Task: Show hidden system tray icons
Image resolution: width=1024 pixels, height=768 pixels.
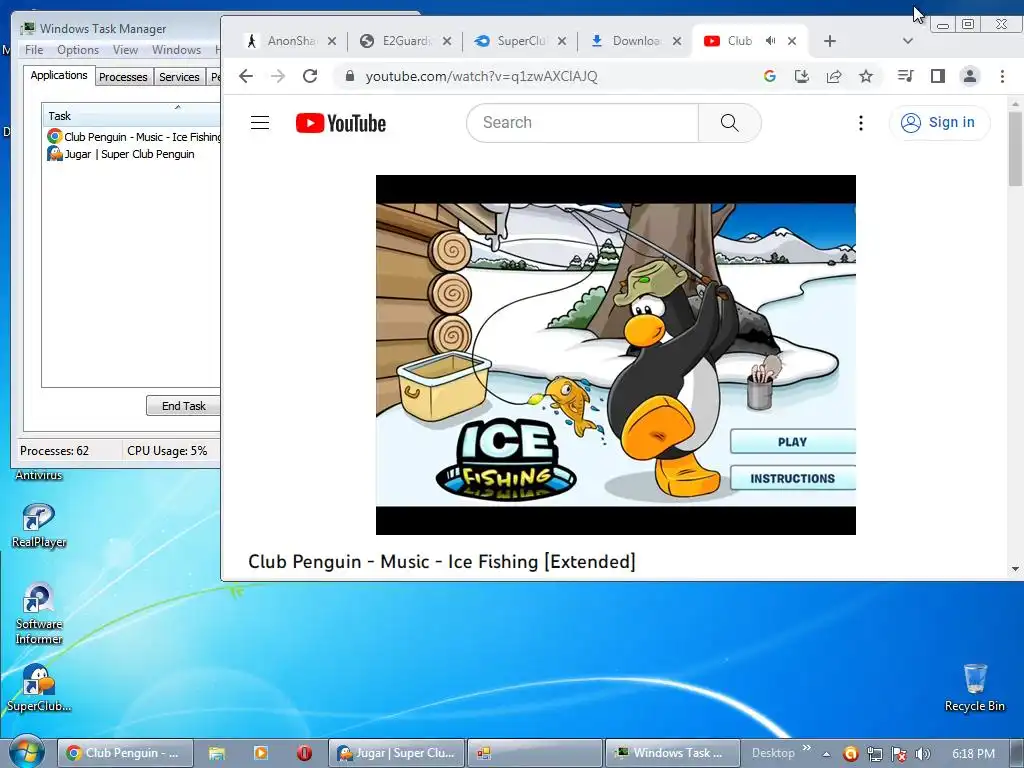Action: click(826, 754)
